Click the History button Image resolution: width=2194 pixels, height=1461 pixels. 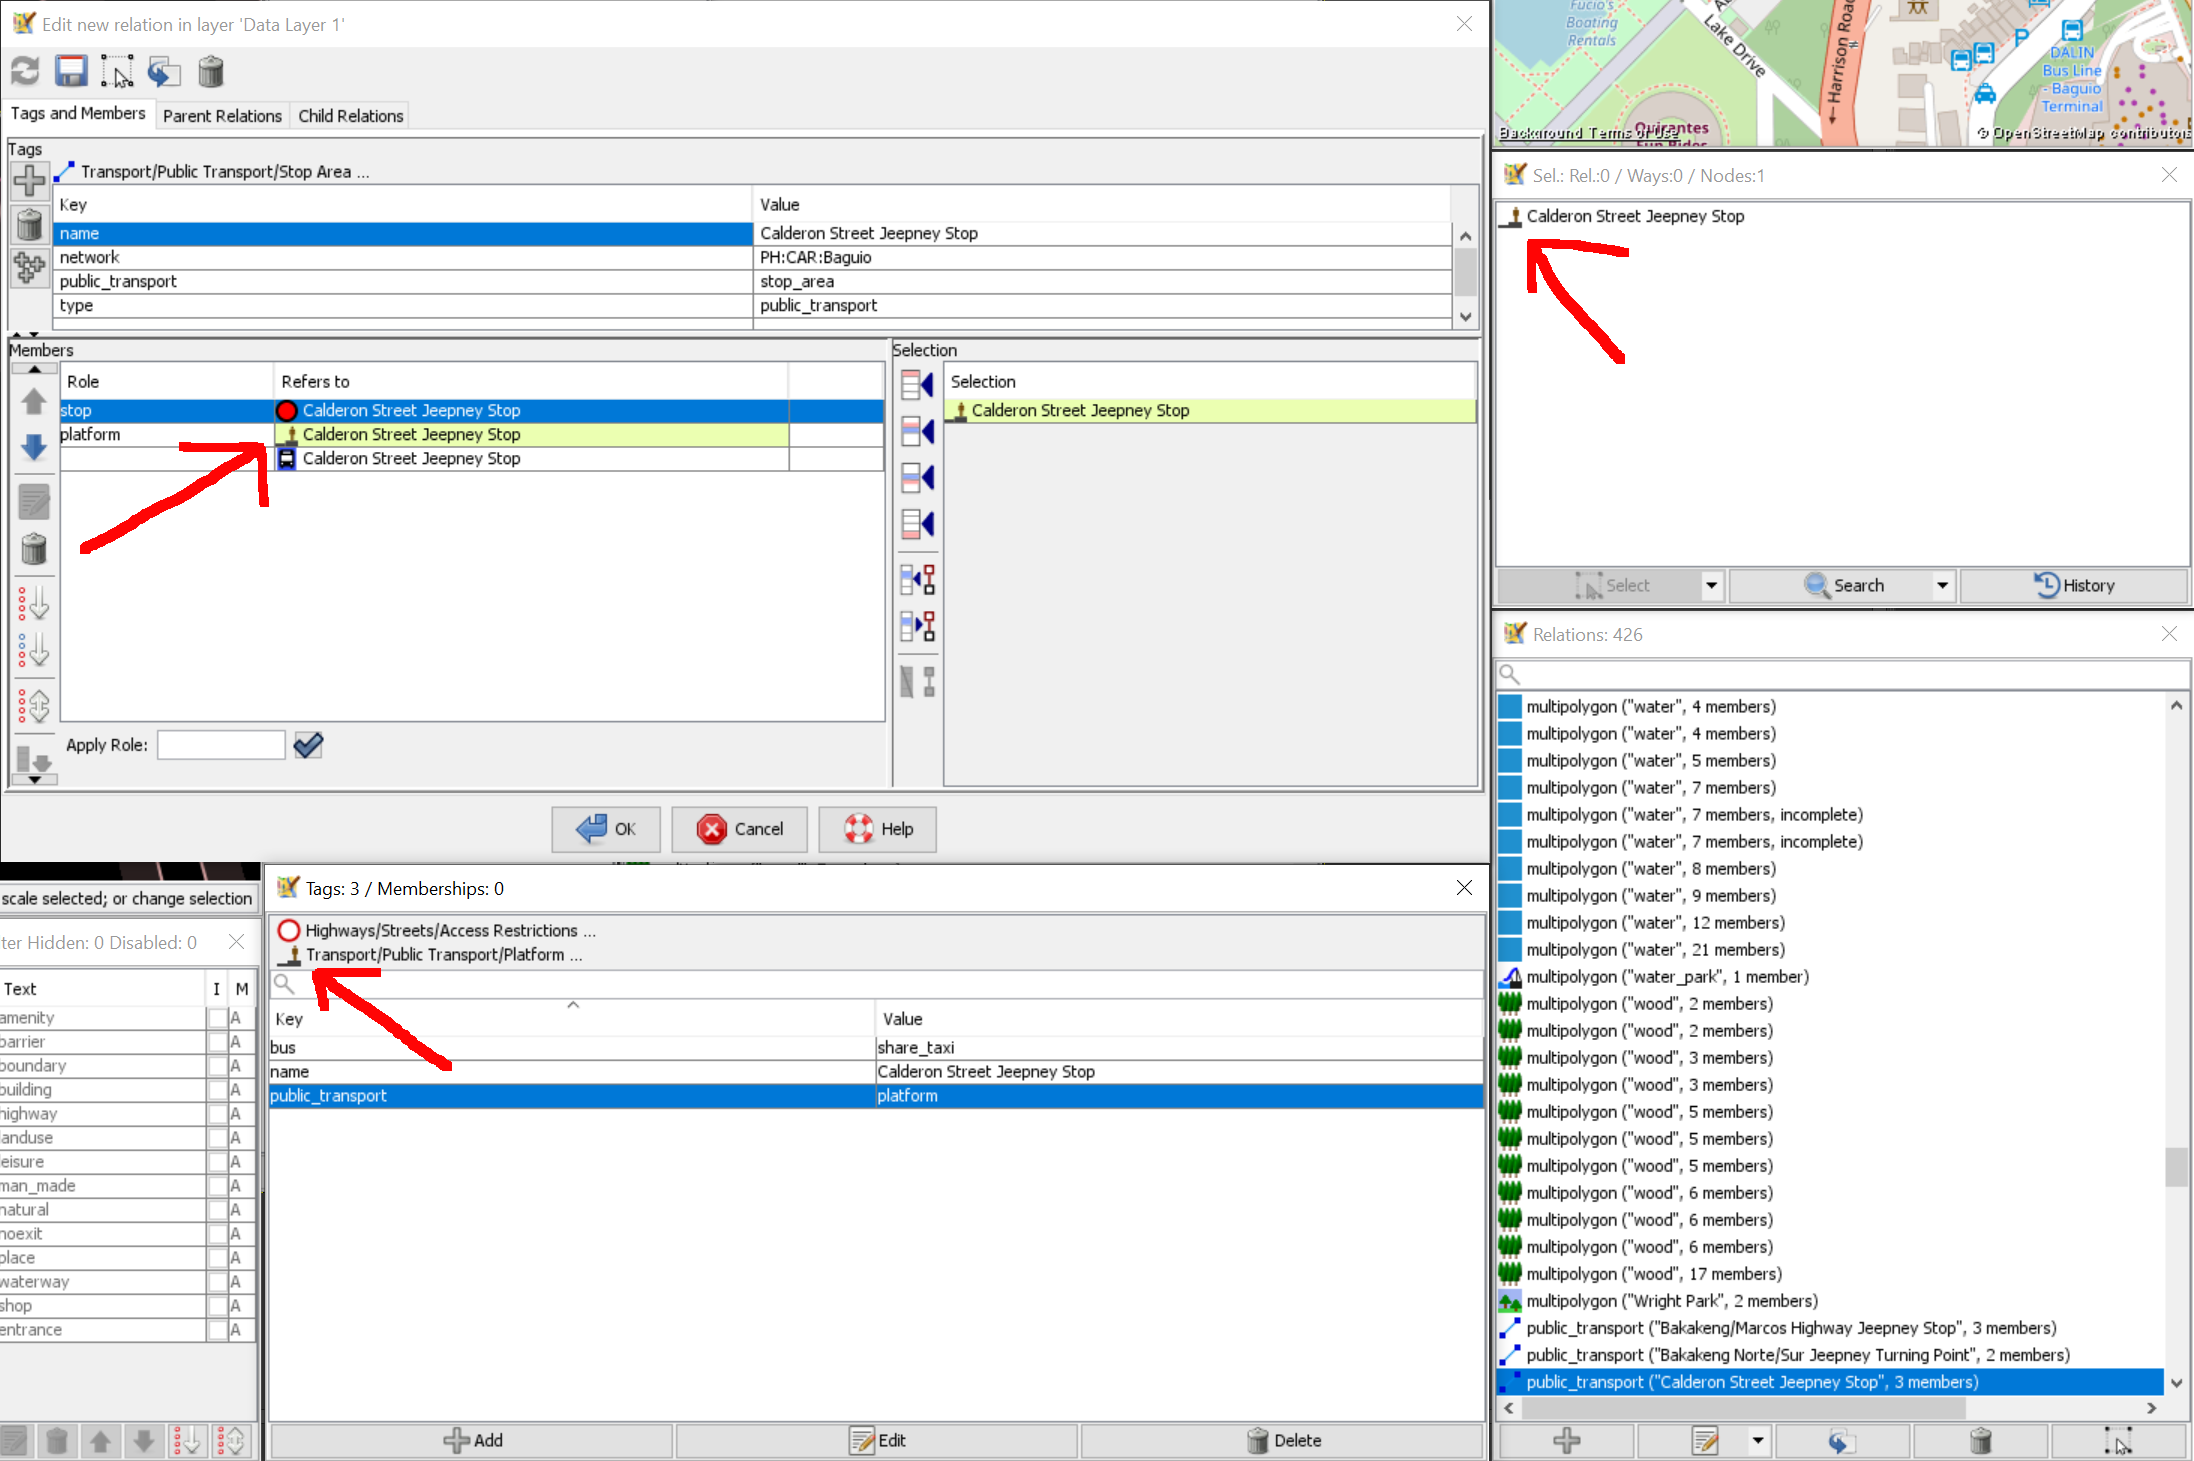click(2074, 586)
